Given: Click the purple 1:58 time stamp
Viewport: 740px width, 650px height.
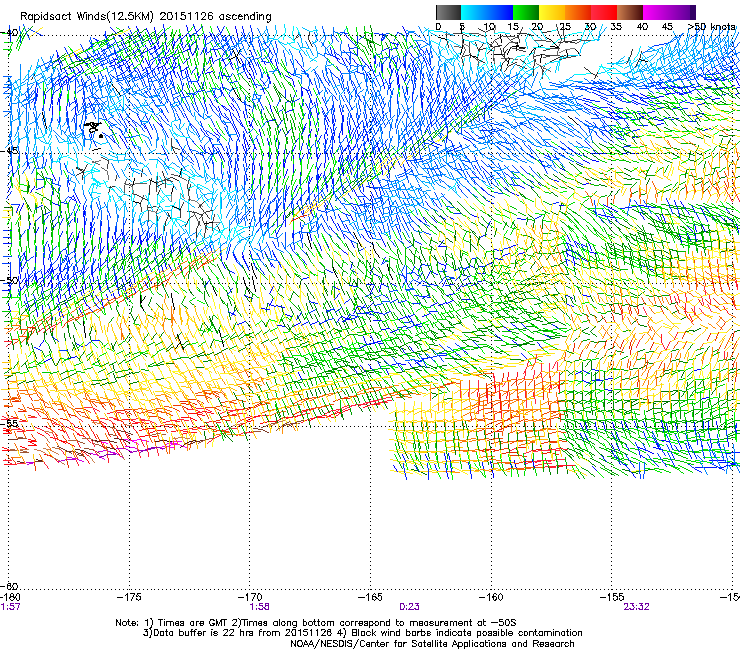Looking at the screenshot, I should [260, 607].
